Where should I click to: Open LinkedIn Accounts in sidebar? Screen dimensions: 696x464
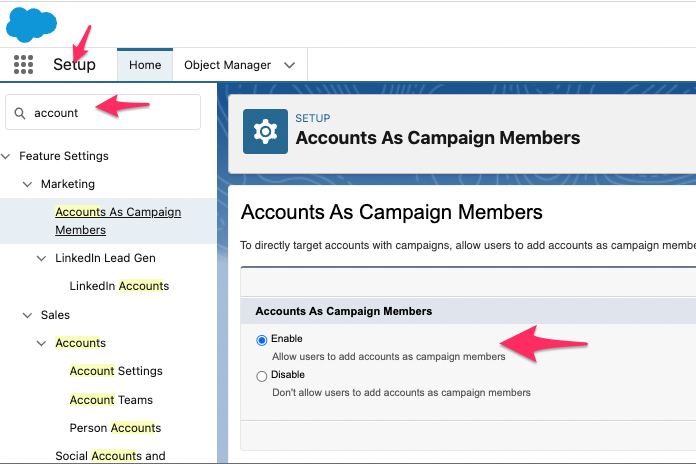pos(119,286)
